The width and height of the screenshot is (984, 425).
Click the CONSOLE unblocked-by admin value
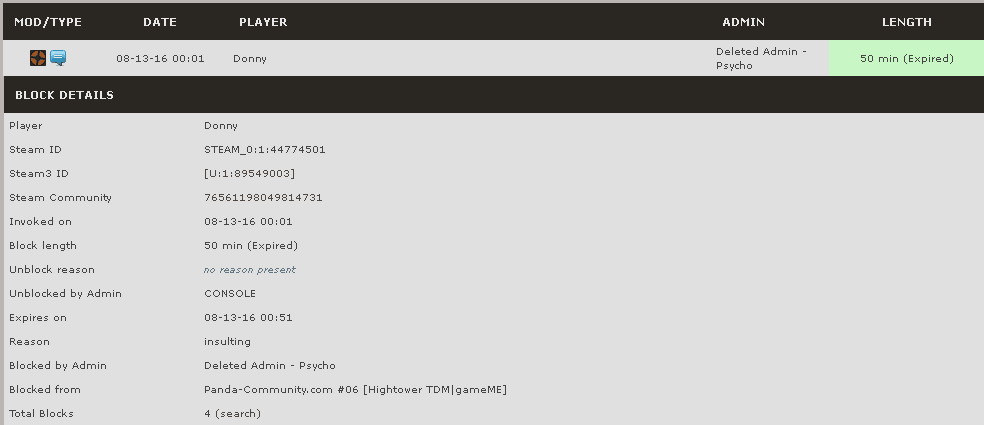coord(230,293)
